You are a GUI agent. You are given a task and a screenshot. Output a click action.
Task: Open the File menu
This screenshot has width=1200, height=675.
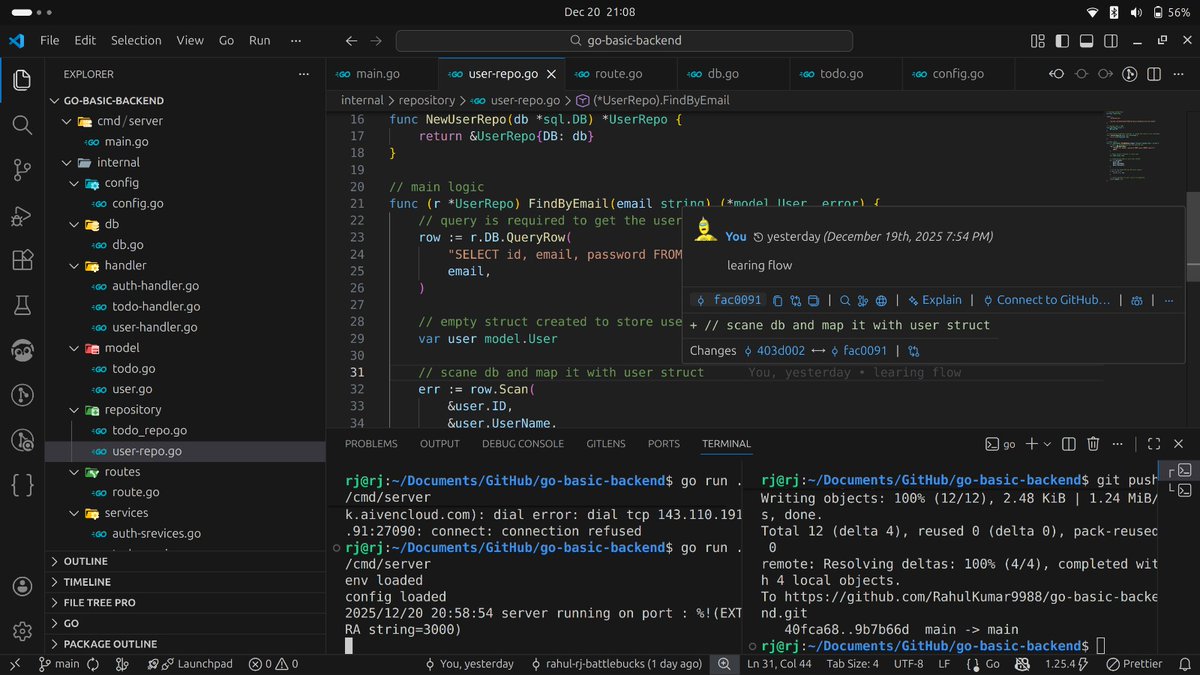click(50, 41)
